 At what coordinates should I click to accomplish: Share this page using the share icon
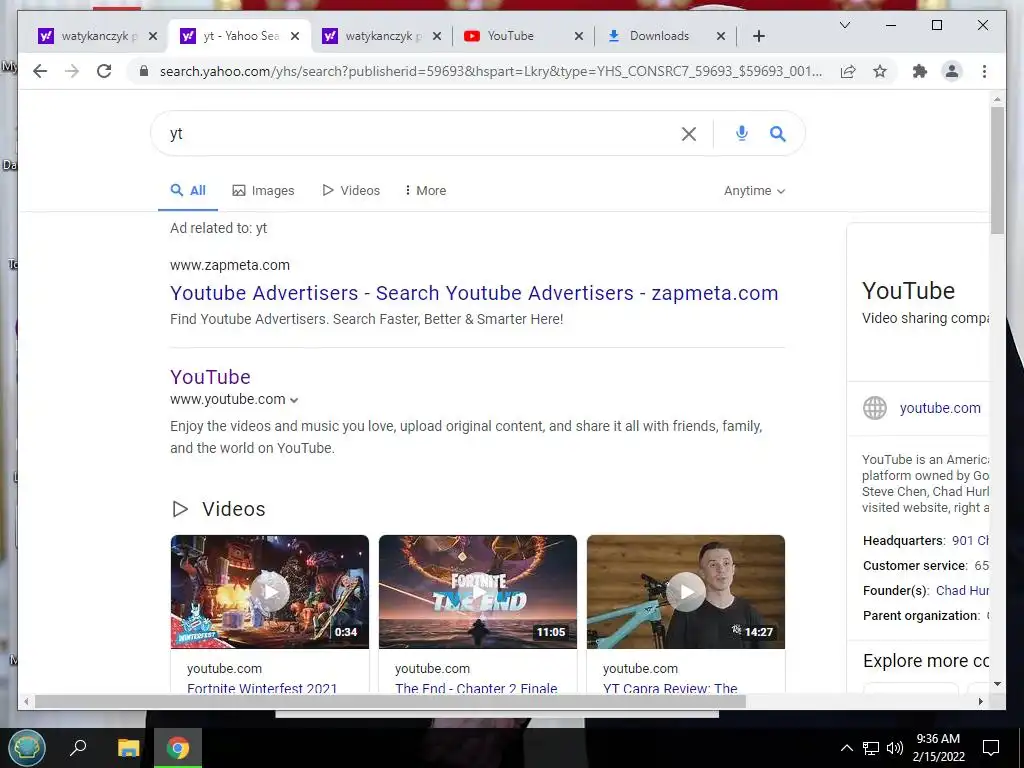pos(848,71)
